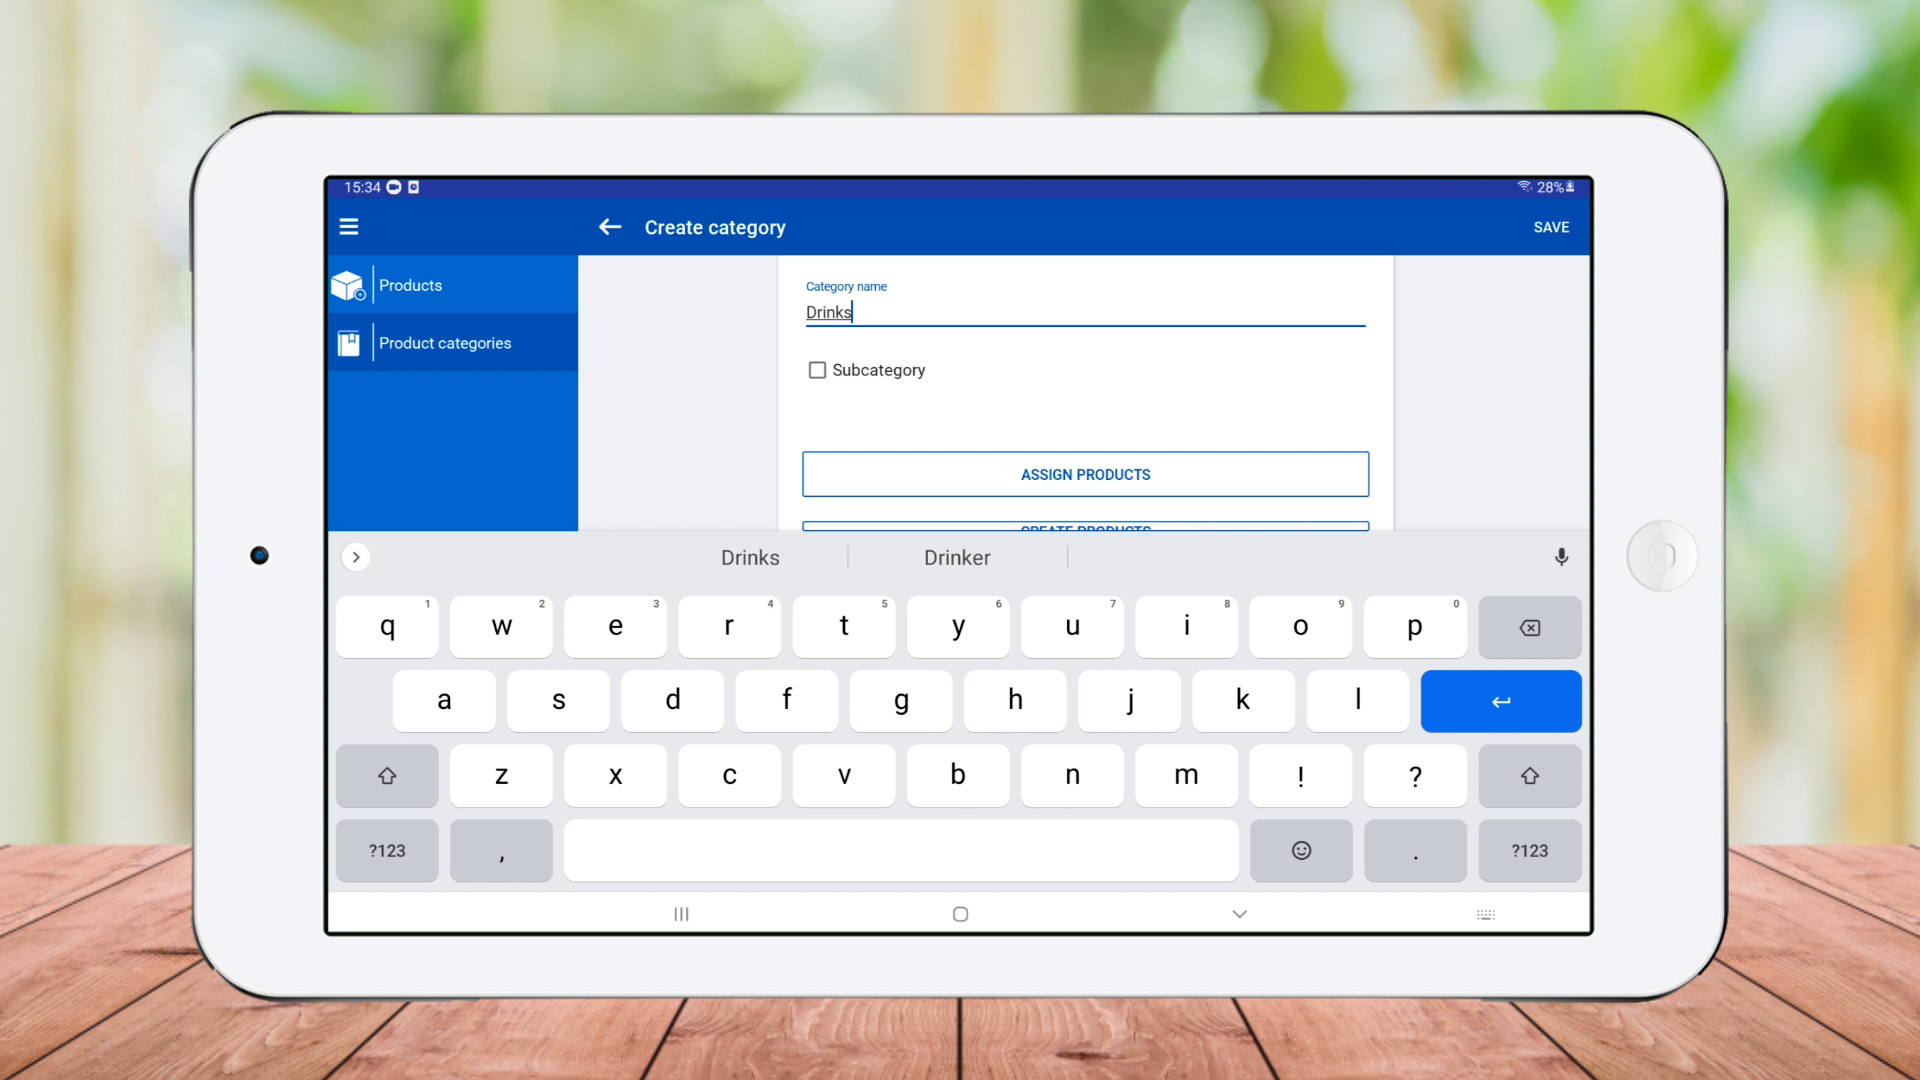Tap the microphone voice input icon
This screenshot has height=1080, width=1920.
[1561, 557]
